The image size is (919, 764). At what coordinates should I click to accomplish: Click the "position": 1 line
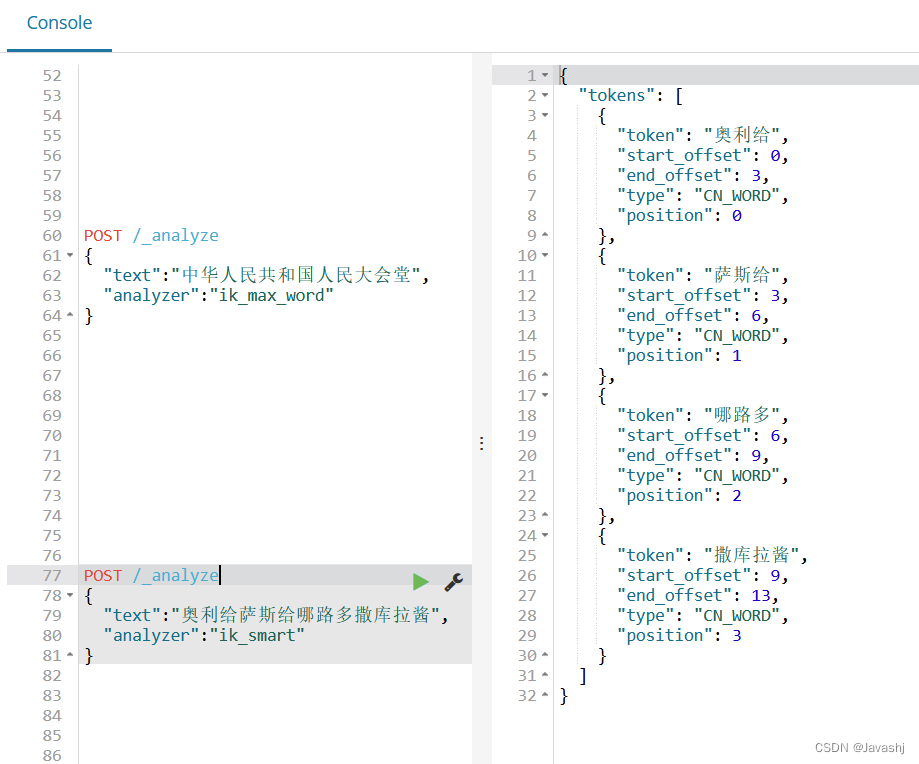tap(679, 356)
